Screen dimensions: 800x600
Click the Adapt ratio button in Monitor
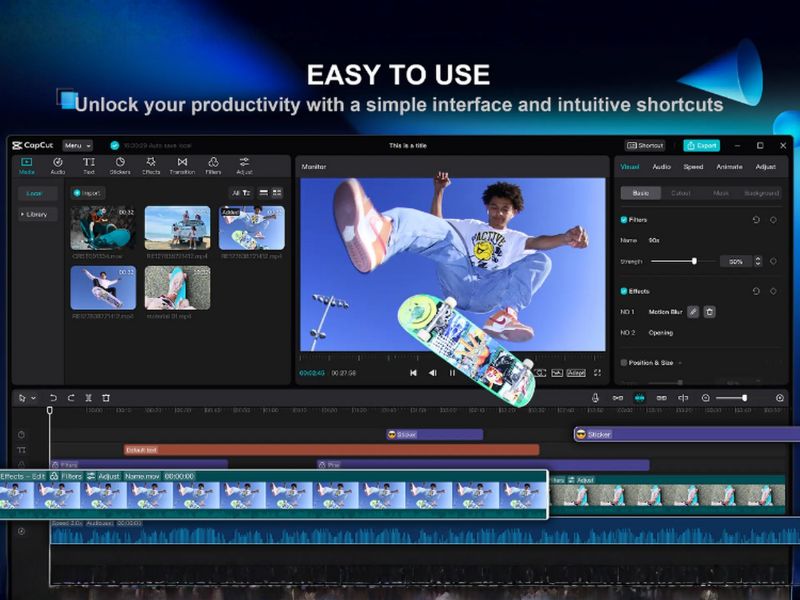pos(576,373)
